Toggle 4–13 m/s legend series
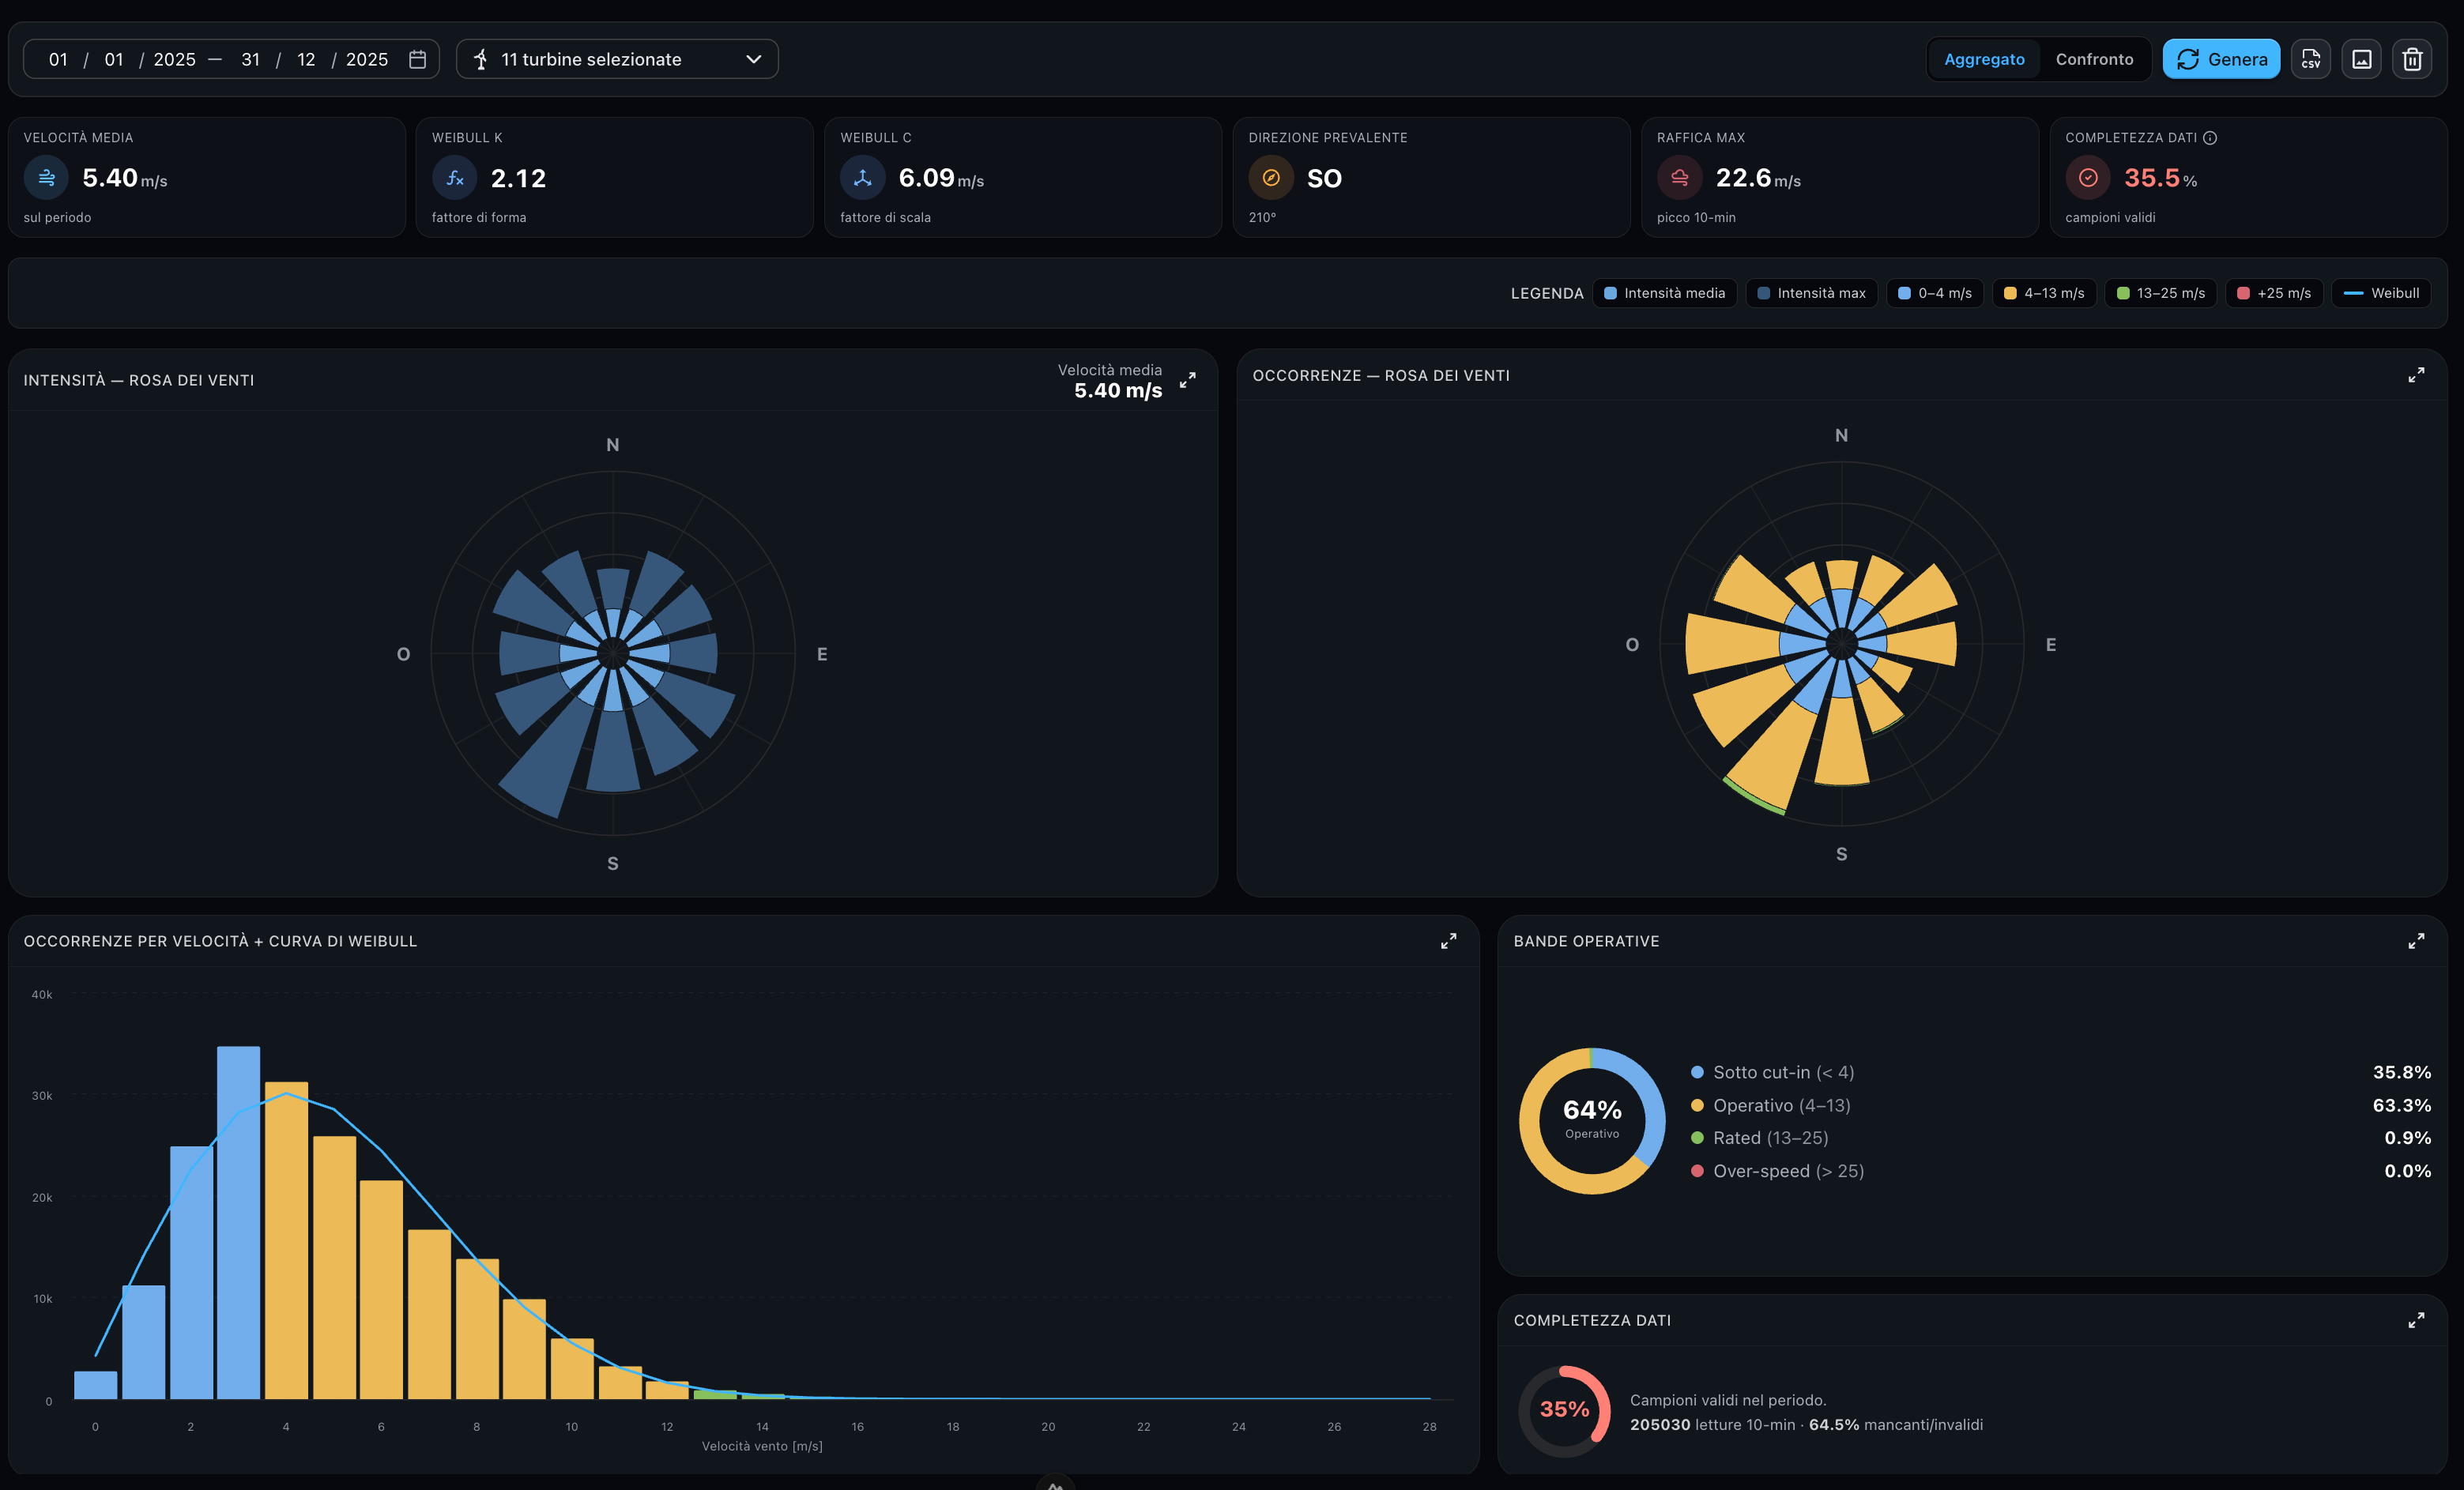 [2044, 293]
